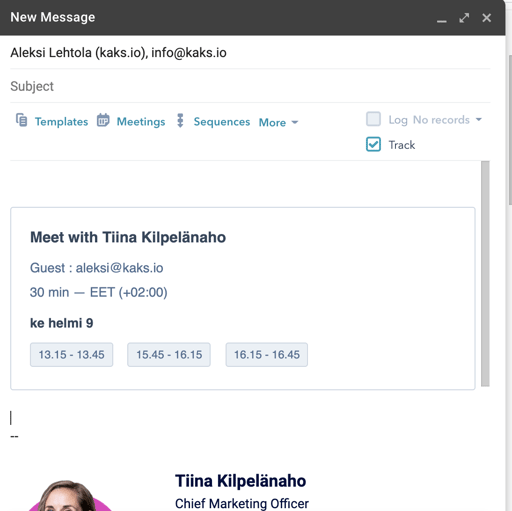Viewport: 512px width, 511px height.
Task: Enable the Log checkbox
Action: (x=373, y=119)
